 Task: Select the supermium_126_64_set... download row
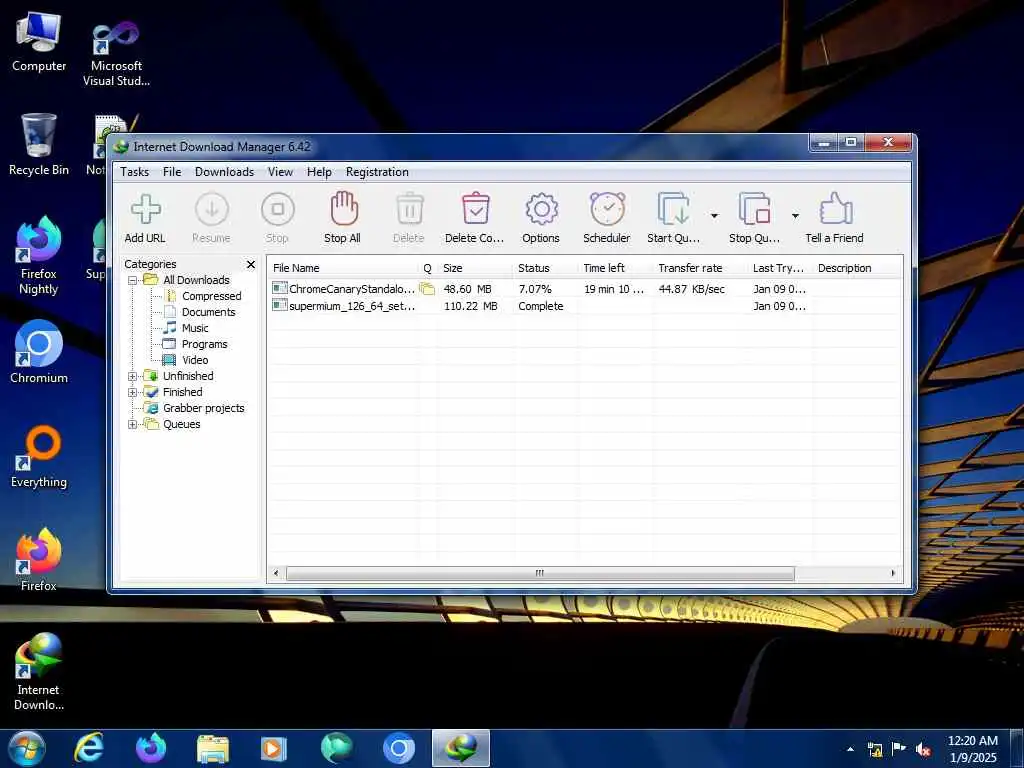click(585, 306)
